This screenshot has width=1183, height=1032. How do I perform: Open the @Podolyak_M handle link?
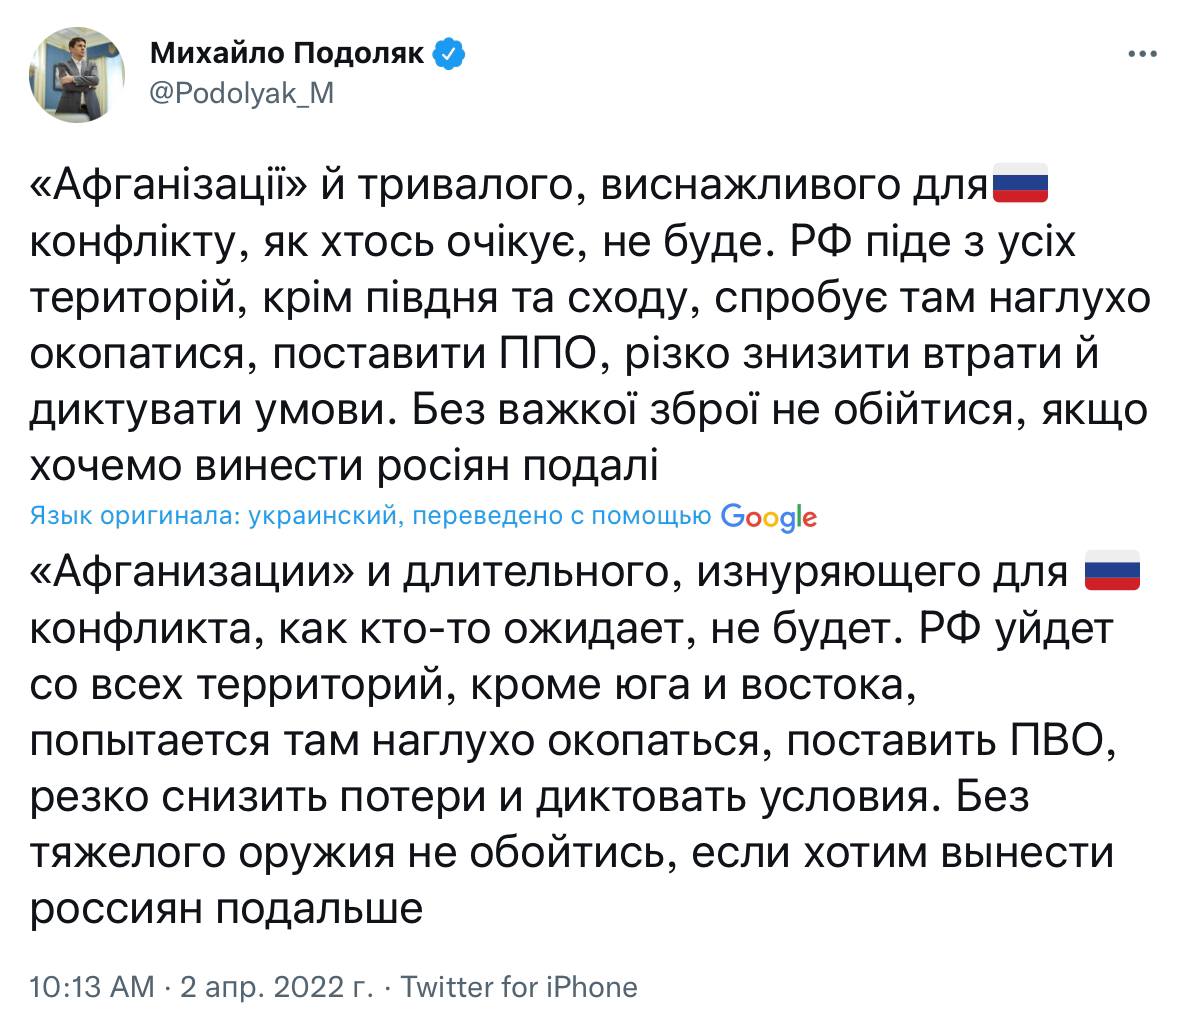pos(241,93)
